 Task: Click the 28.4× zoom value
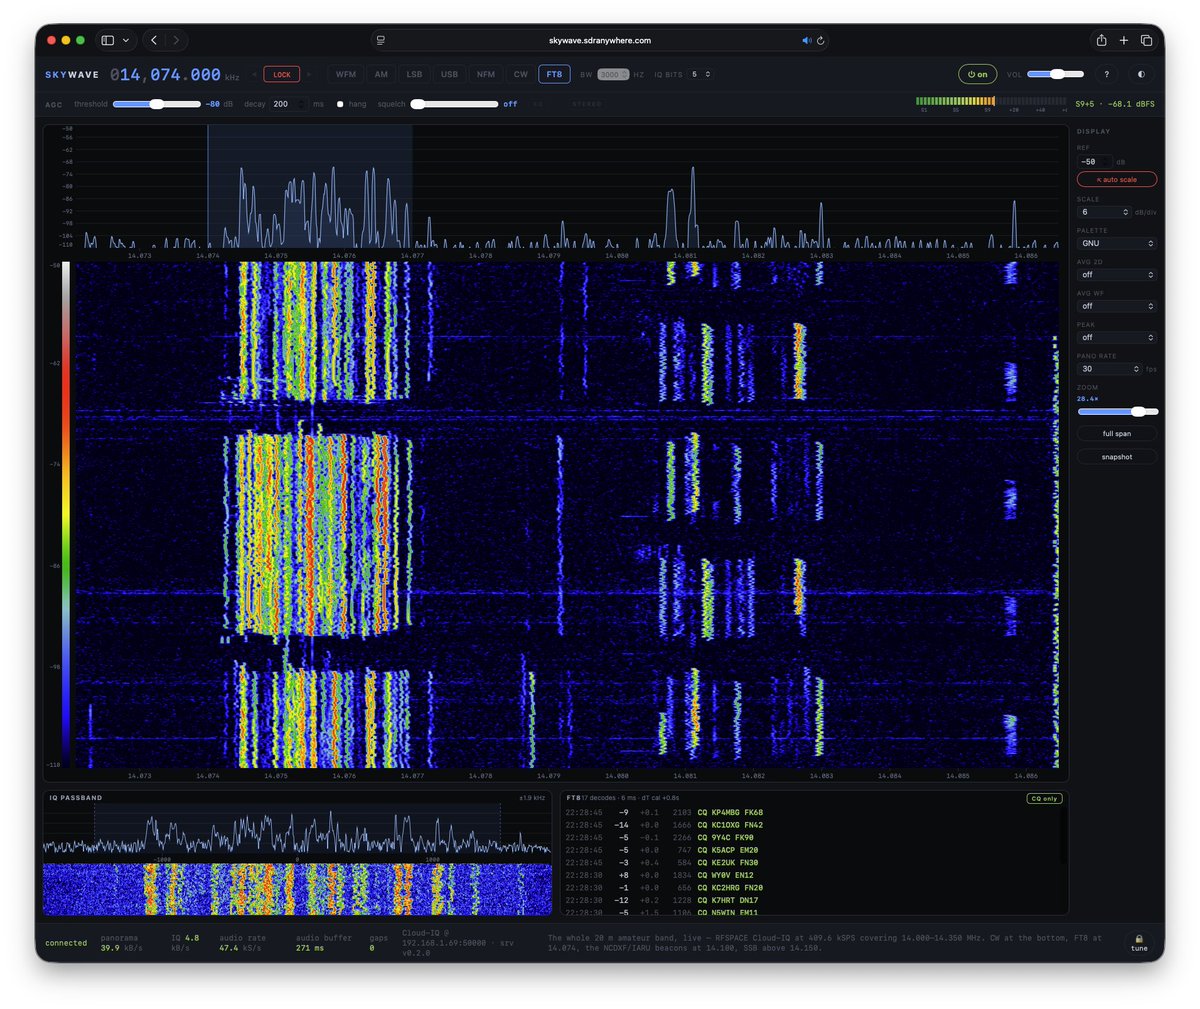pyautogui.click(x=1087, y=399)
